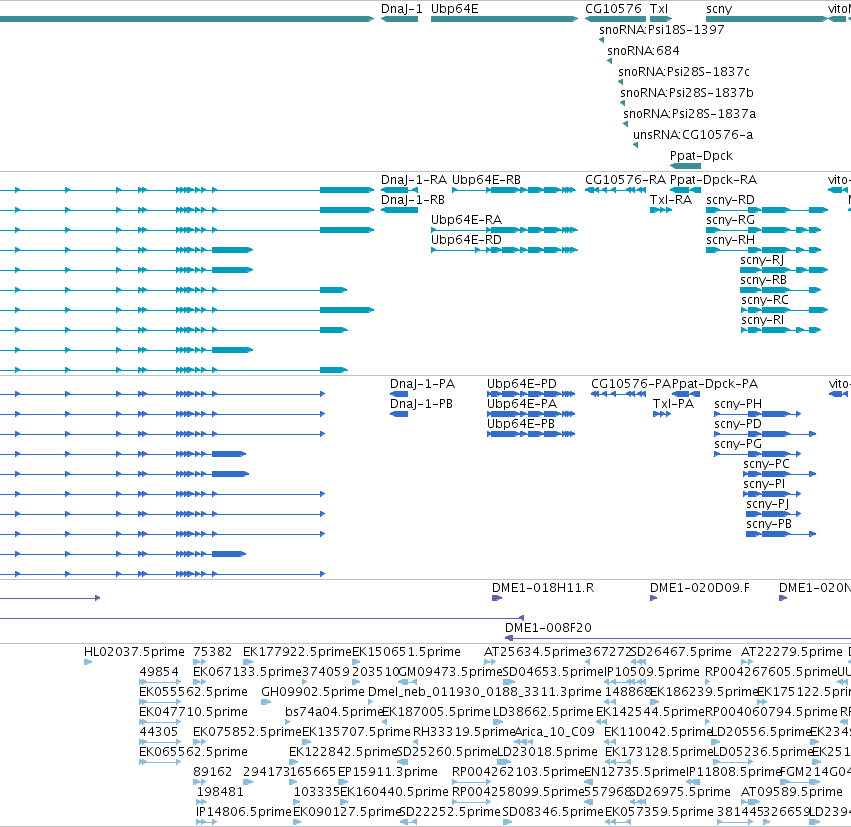Click the DnaJ-1 gene label
851x827 pixels.
402,9
